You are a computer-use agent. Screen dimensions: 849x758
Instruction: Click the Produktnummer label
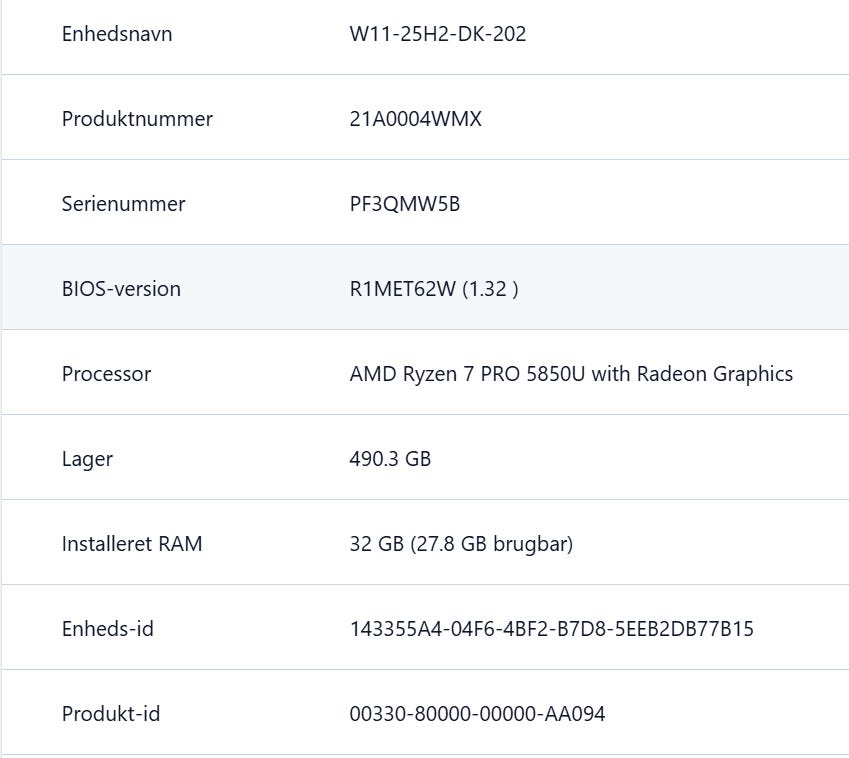click(x=137, y=119)
